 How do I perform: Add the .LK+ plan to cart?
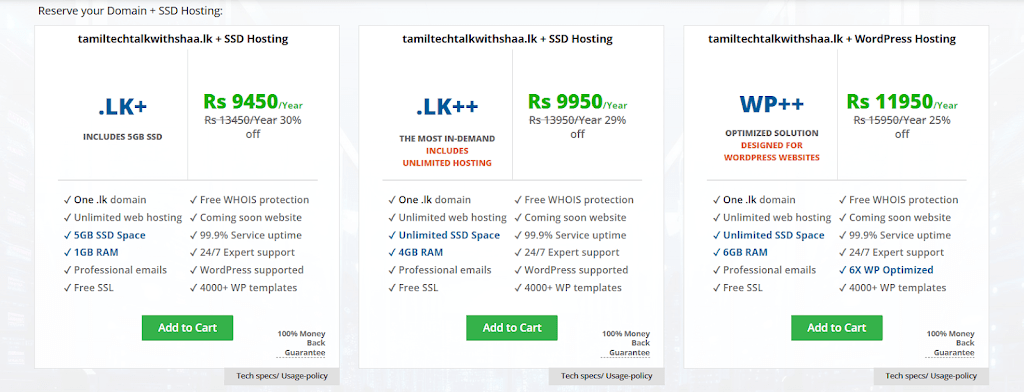[187, 328]
